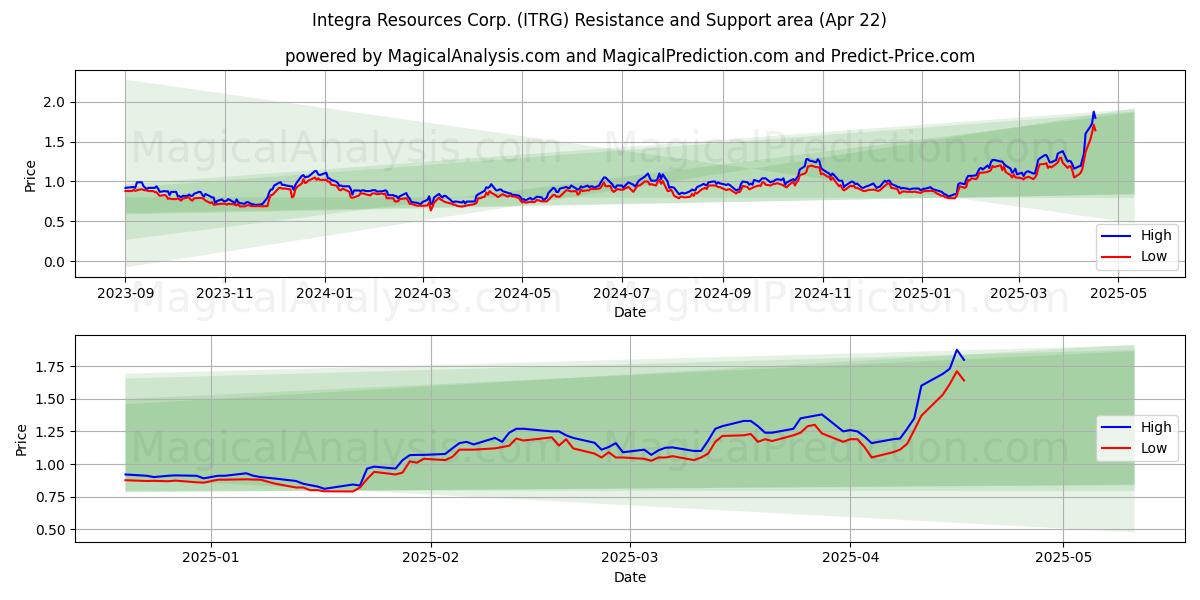Click the red Low line peak in the zoomed 2025 chart
This screenshot has width=1200, height=600.
tap(957, 371)
